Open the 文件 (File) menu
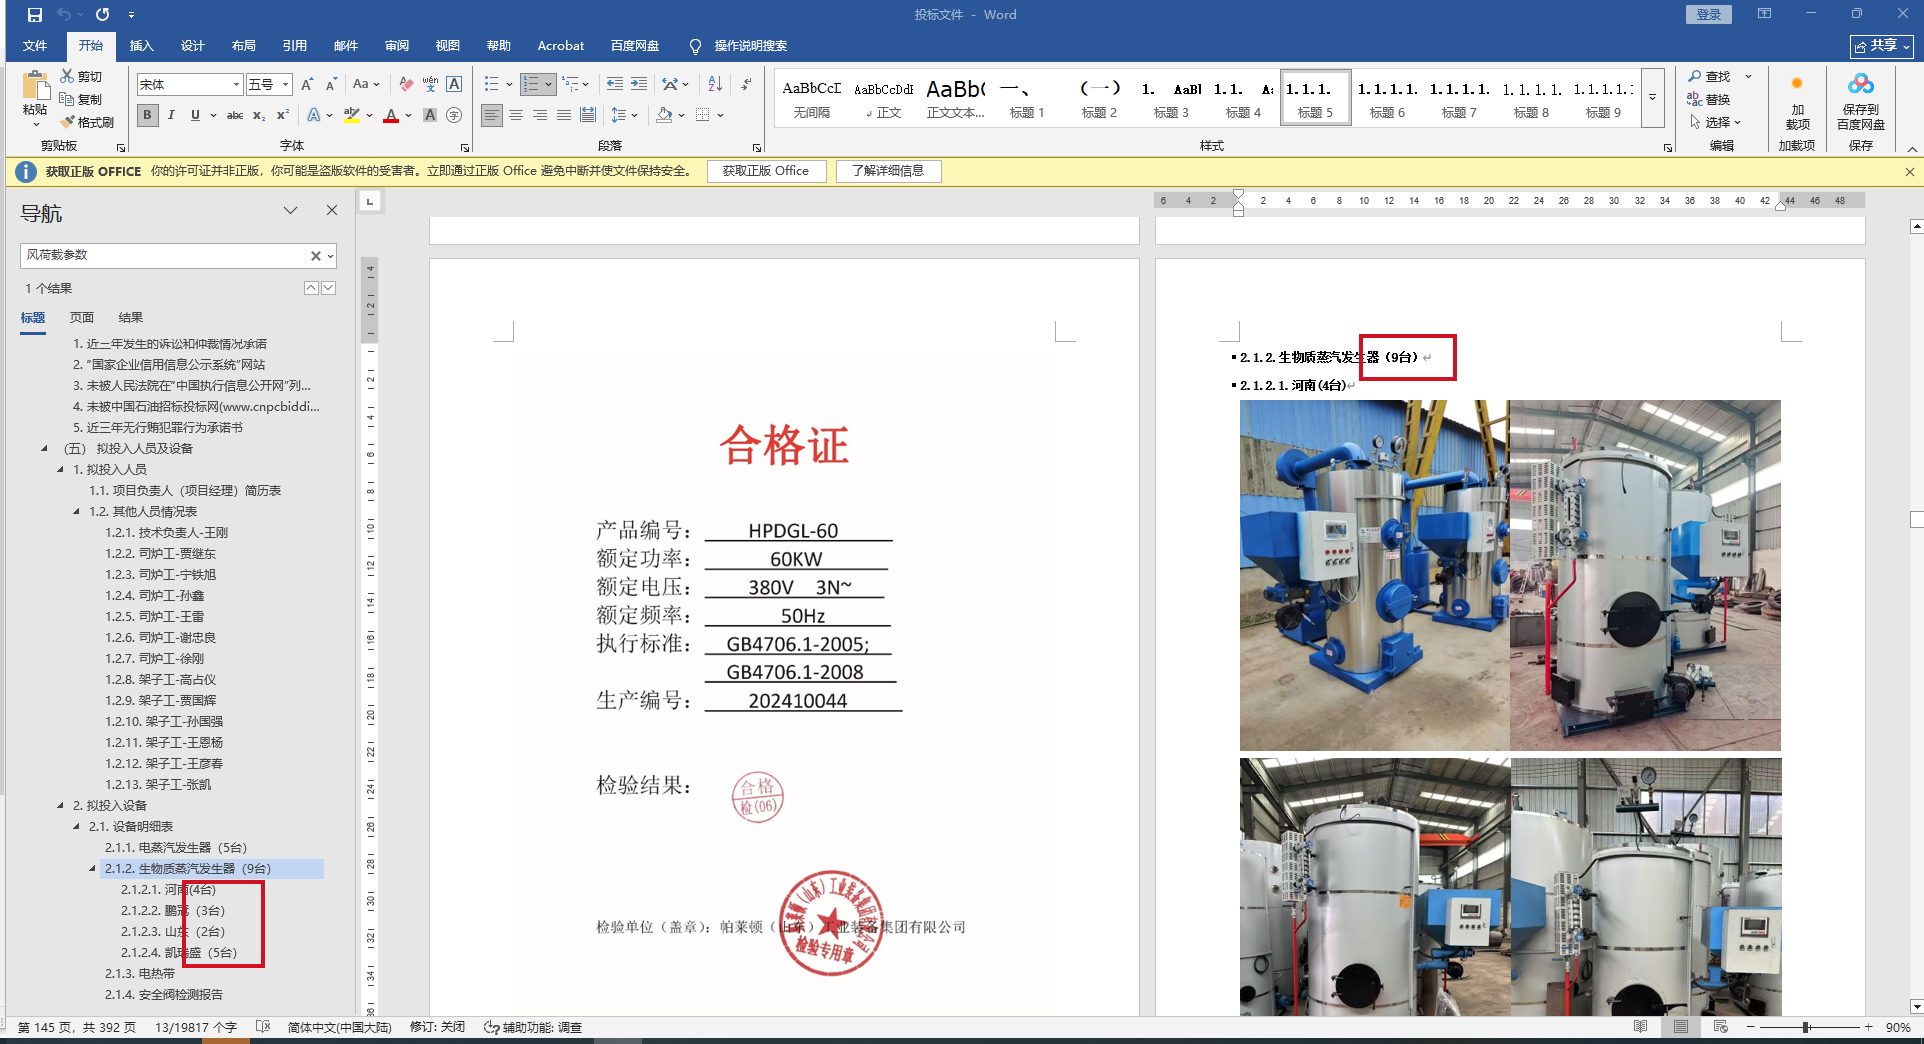1924x1044 pixels. click(35, 46)
